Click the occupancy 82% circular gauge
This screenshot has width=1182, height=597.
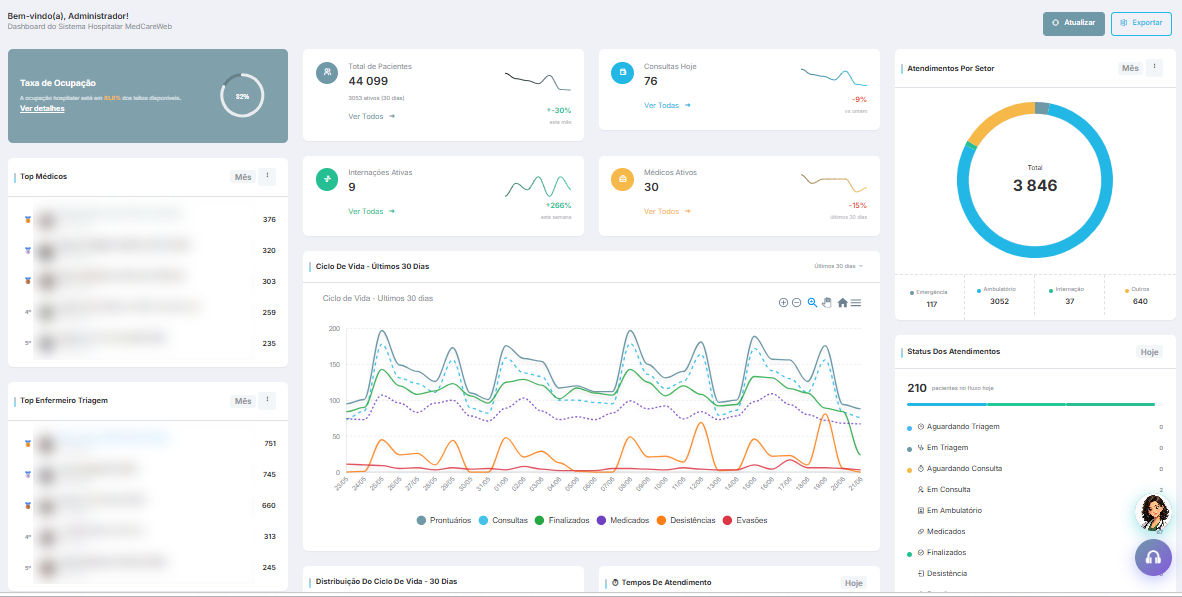tap(242, 96)
